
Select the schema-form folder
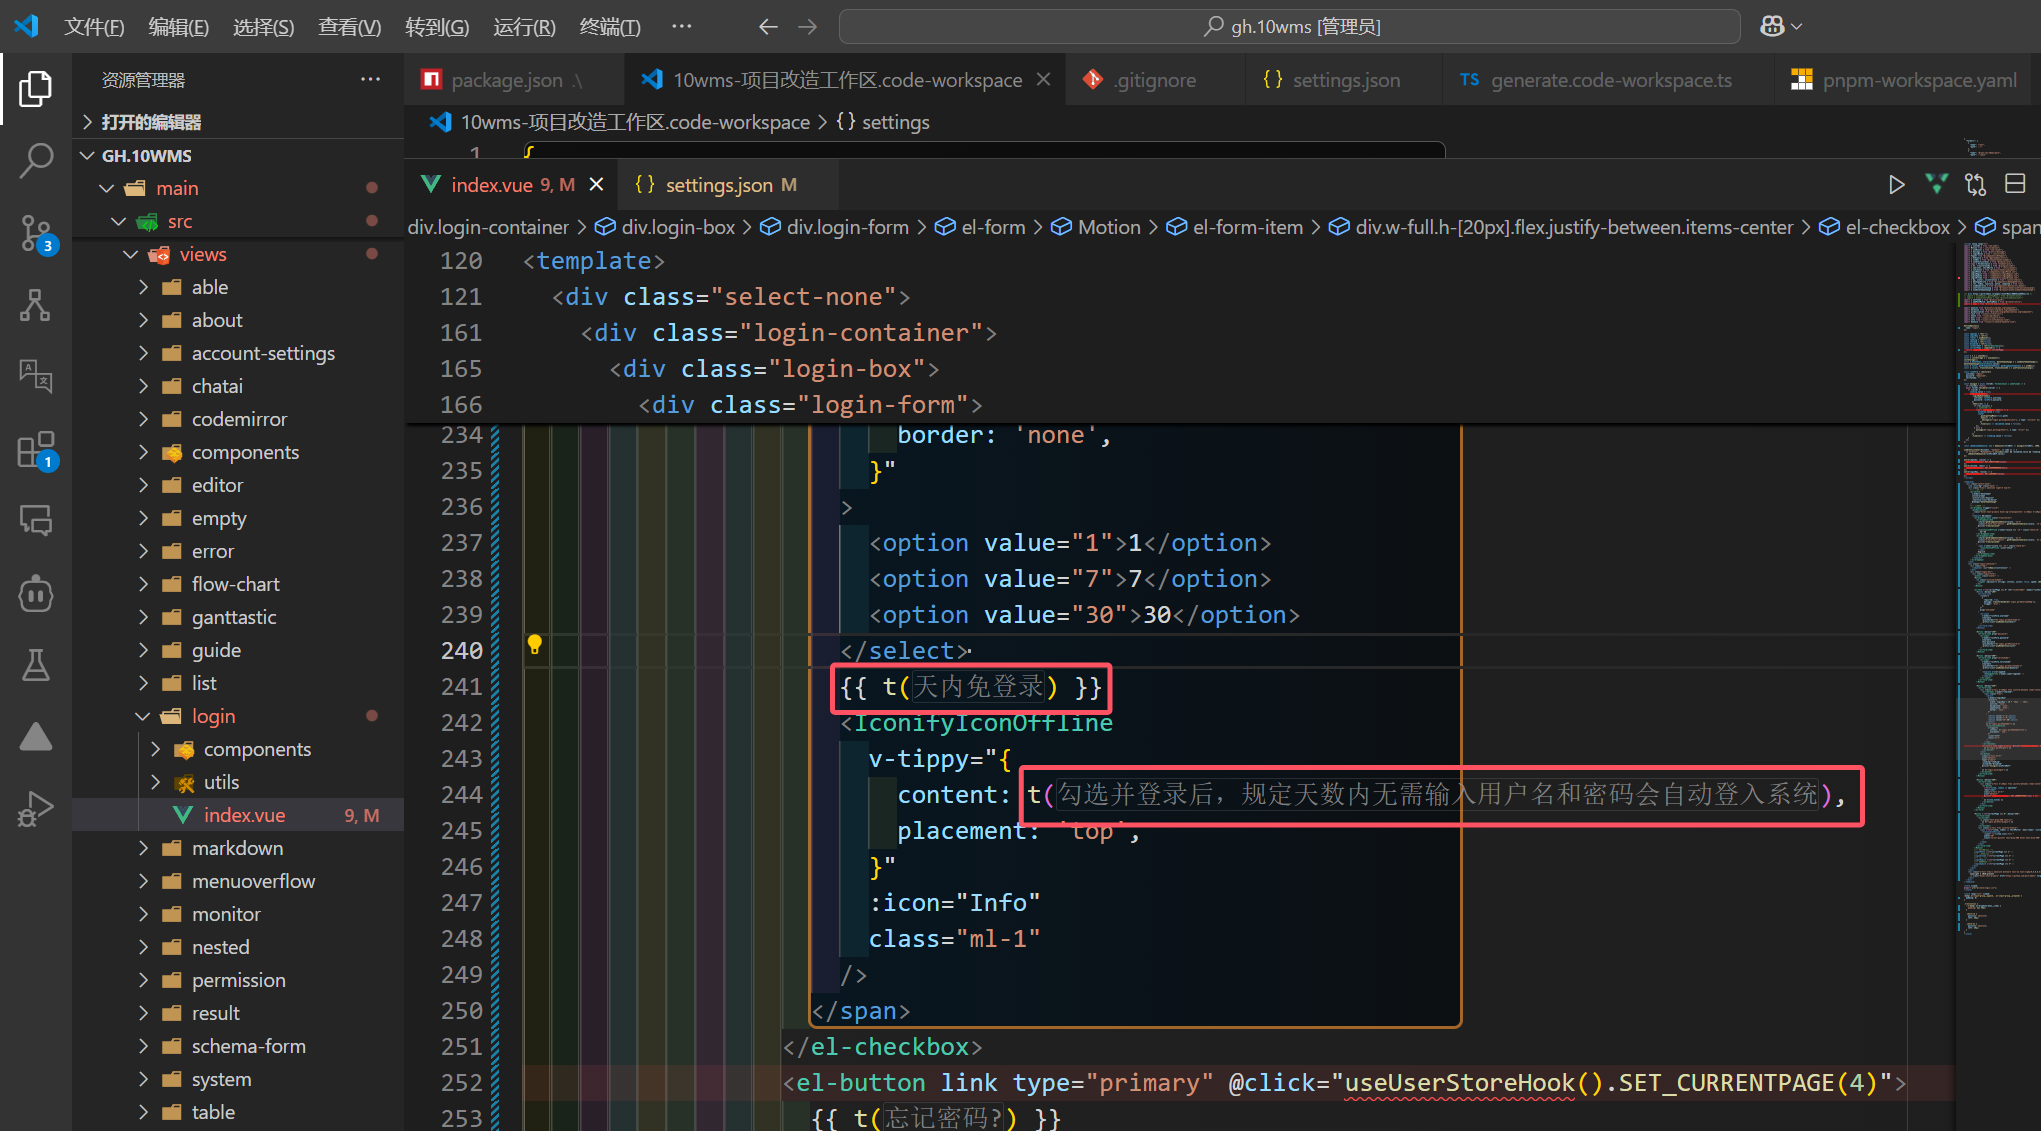click(238, 1046)
